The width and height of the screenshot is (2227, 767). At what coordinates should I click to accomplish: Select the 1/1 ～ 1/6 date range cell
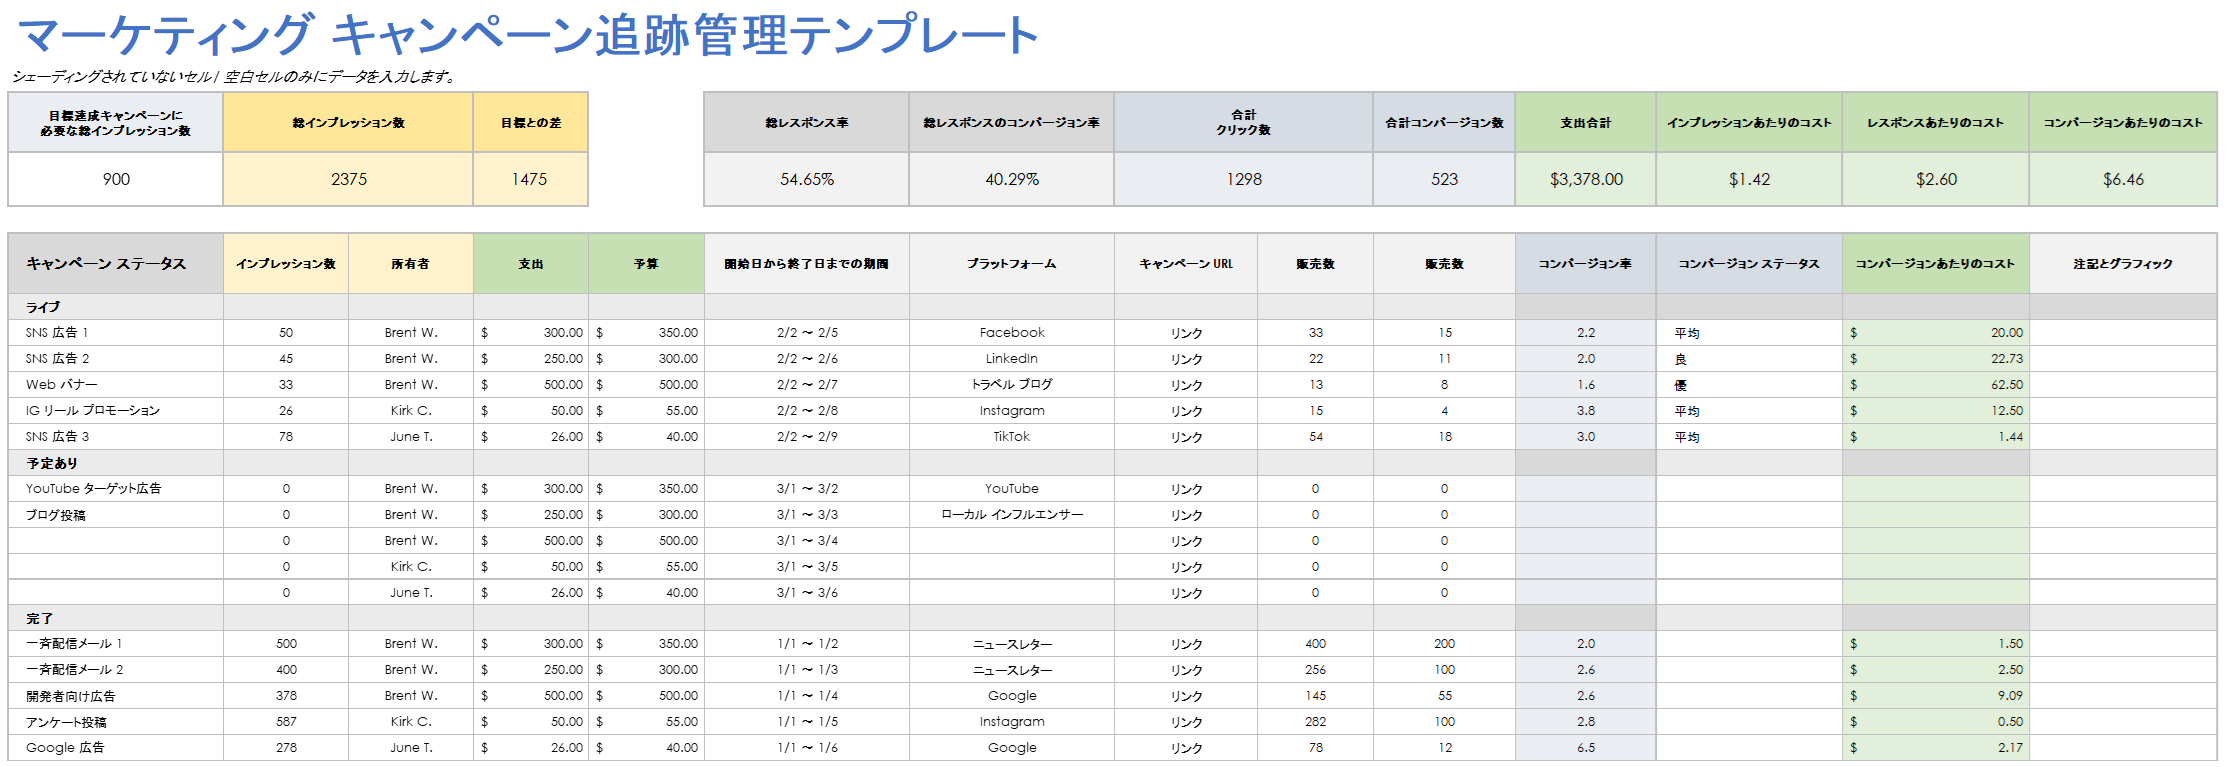pyautogui.click(x=806, y=748)
